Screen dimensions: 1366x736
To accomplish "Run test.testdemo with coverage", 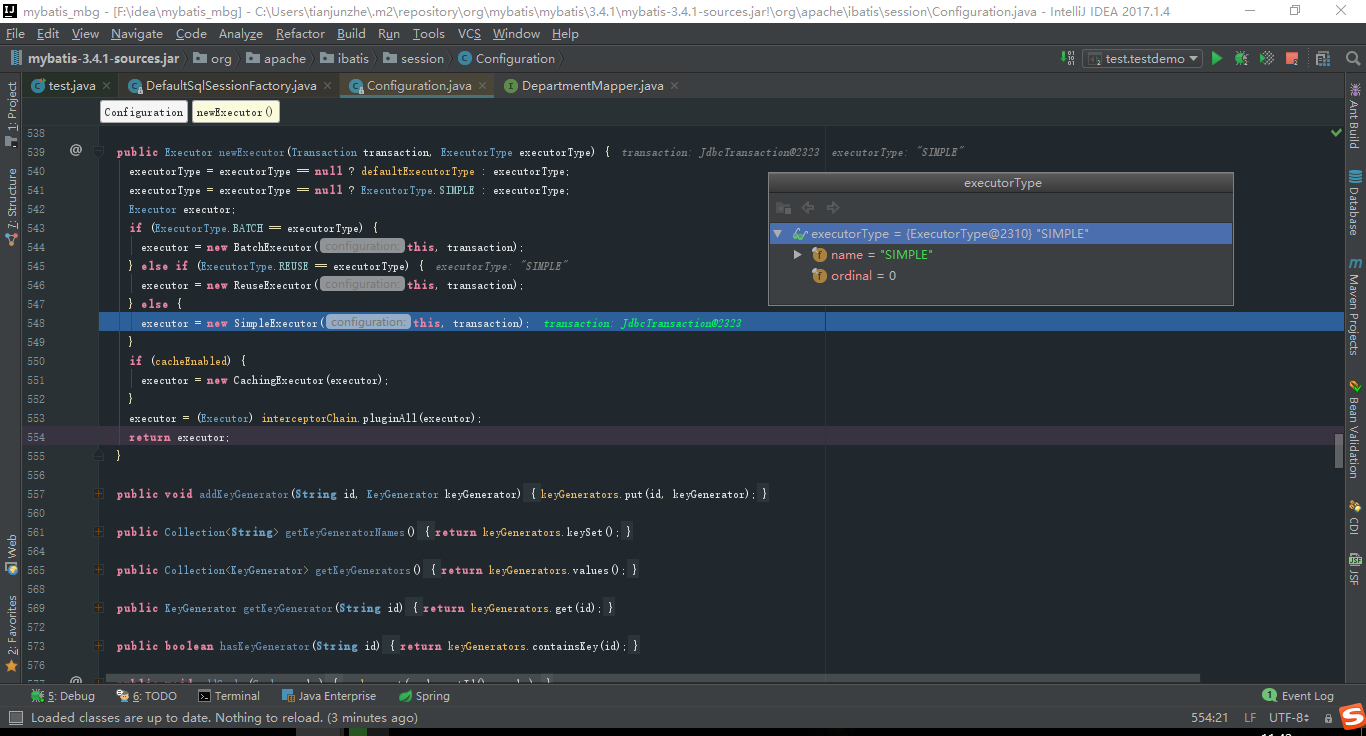I will click(1266, 58).
